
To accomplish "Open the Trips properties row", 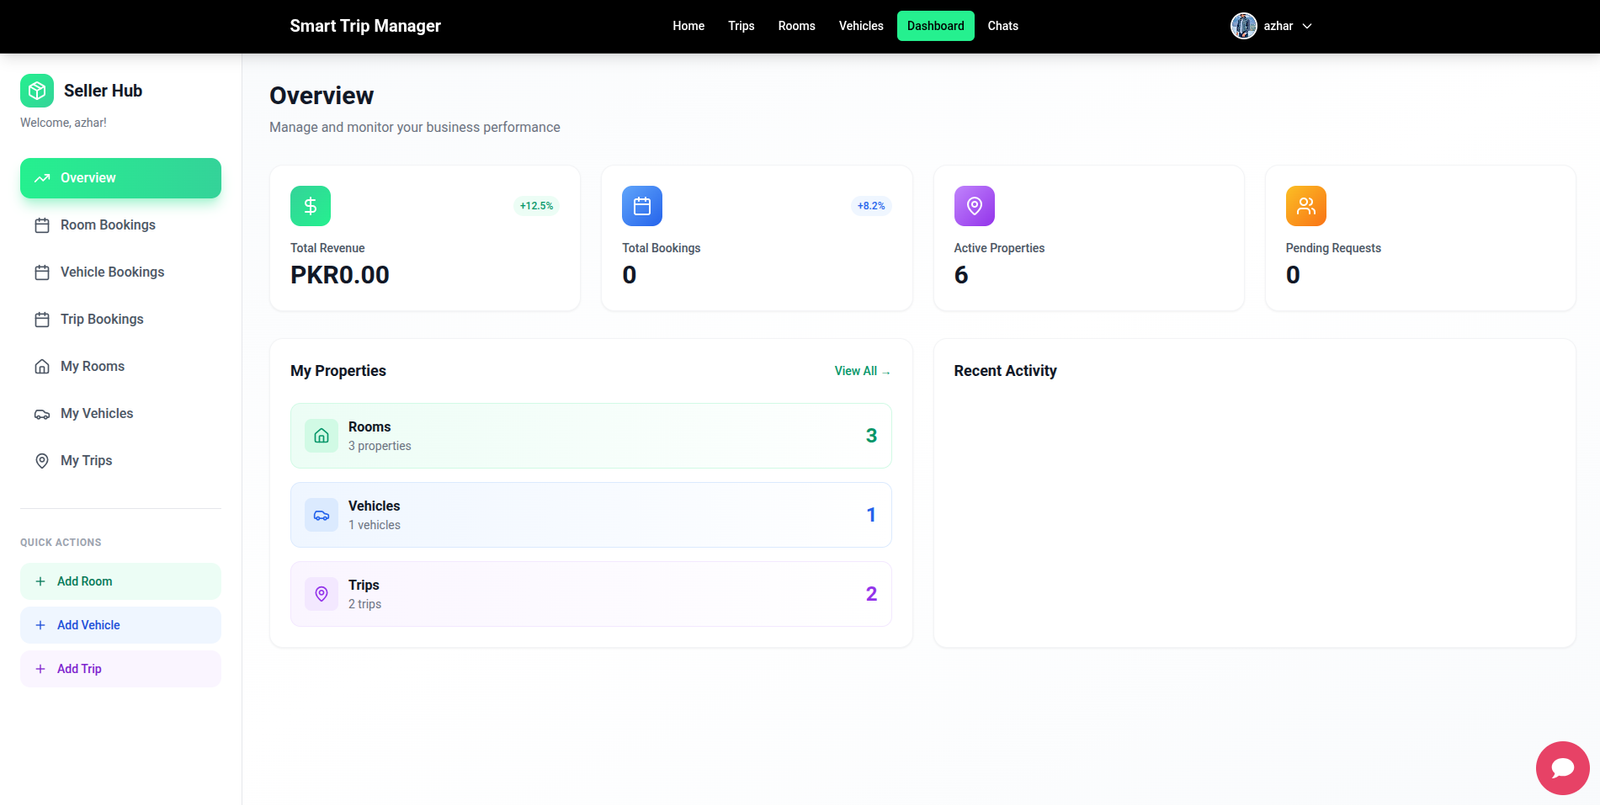I will (x=590, y=594).
